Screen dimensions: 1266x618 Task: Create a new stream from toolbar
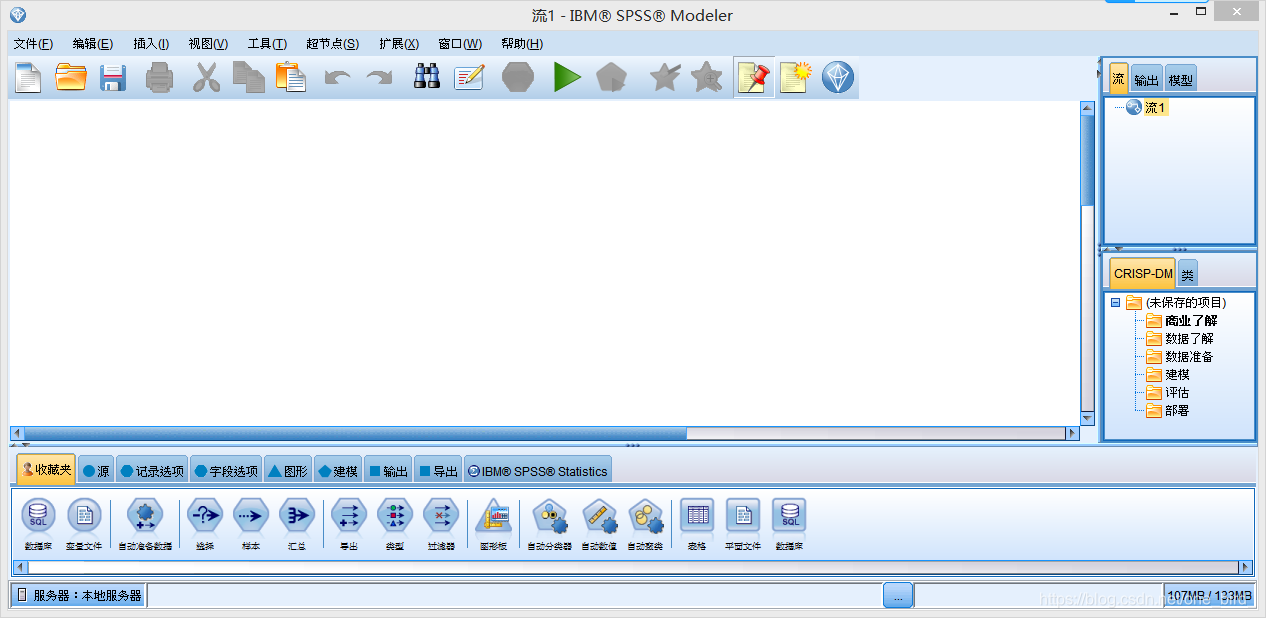(28, 77)
